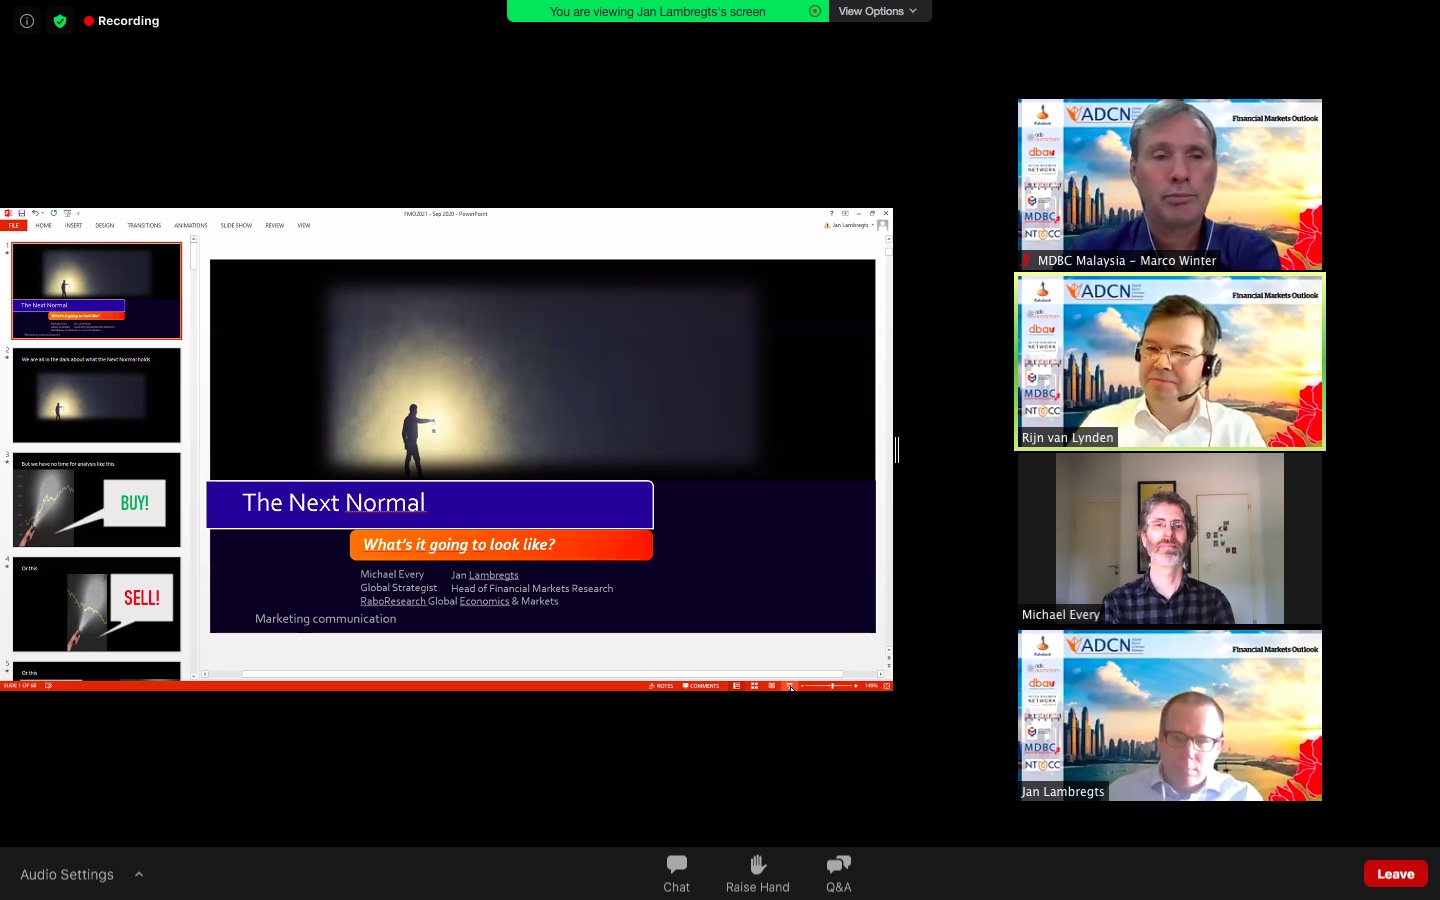Toggle the Notes pane in status bar
The image size is (1440, 900).
[661, 686]
